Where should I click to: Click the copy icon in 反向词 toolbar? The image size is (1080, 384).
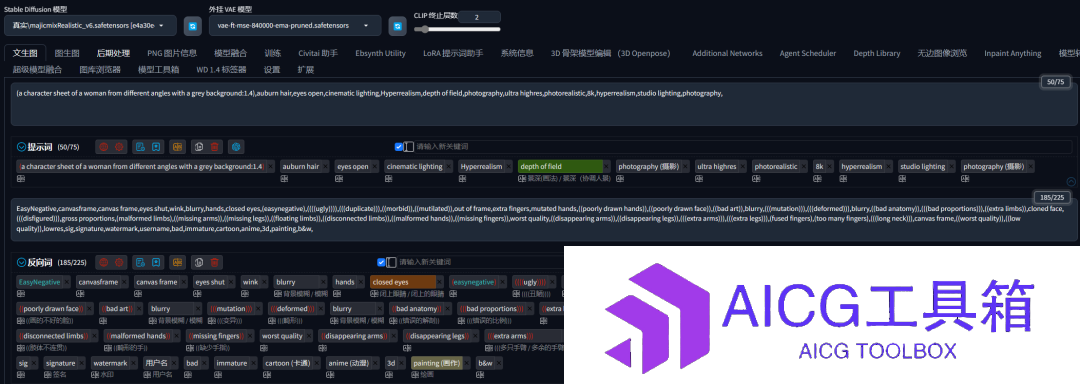coord(199,262)
